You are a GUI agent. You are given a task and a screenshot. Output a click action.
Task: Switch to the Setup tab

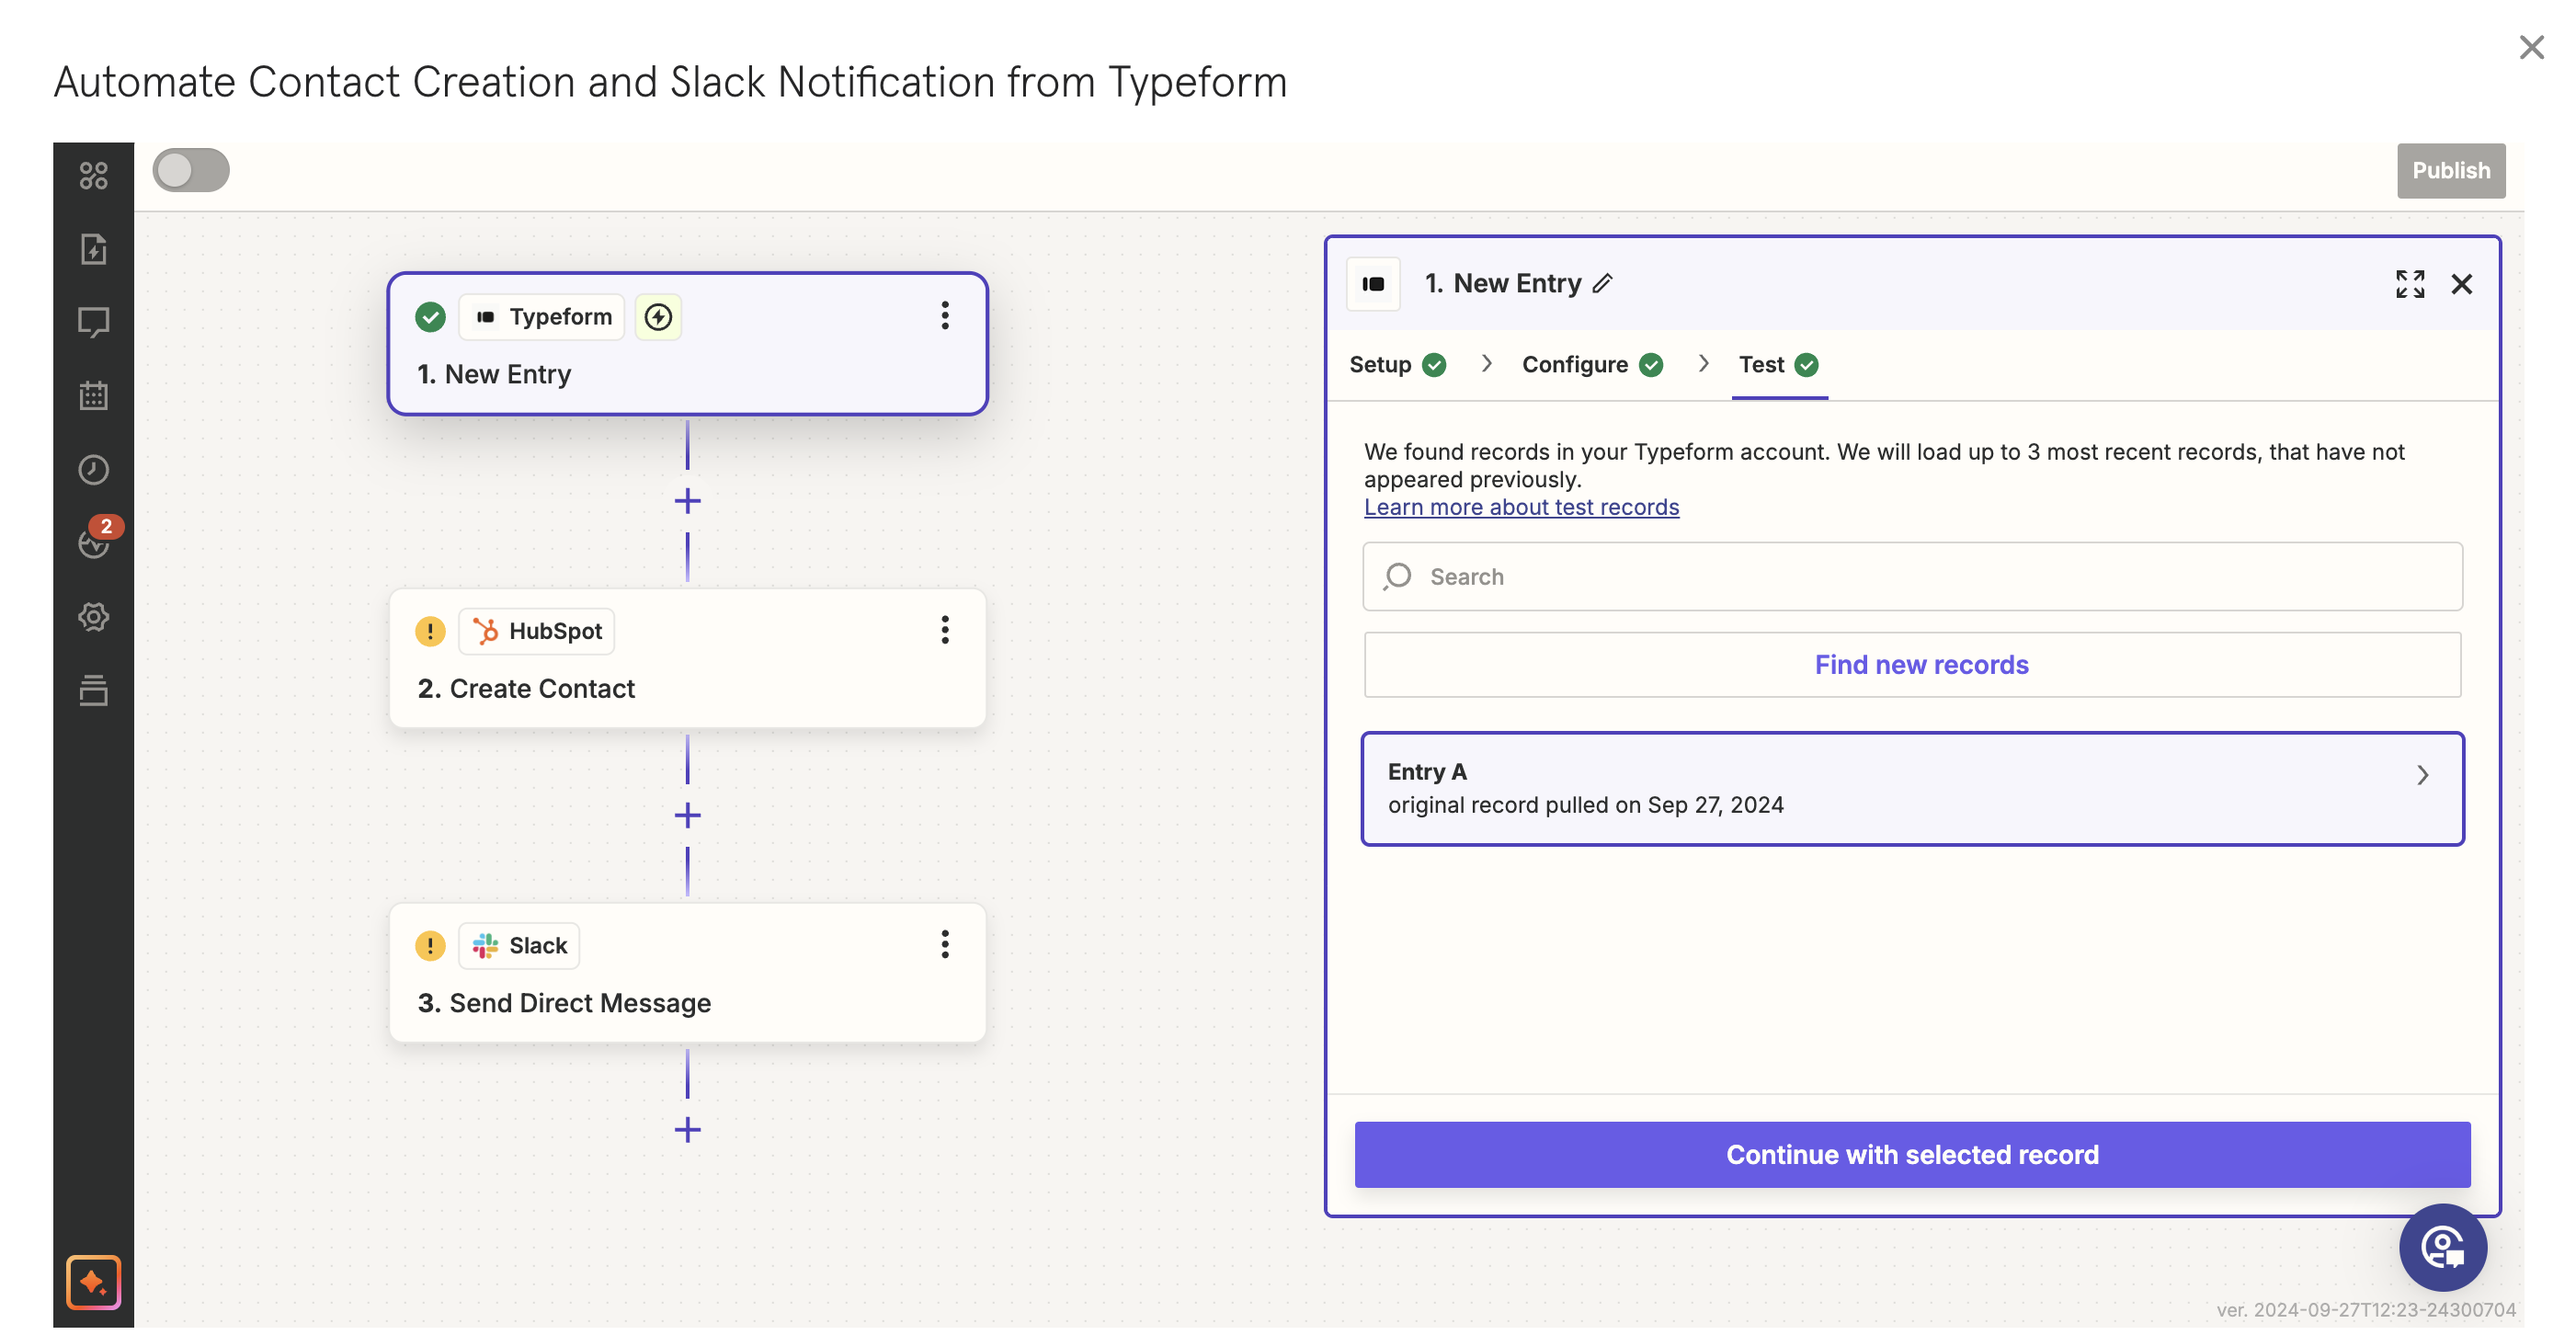[x=1397, y=365]
